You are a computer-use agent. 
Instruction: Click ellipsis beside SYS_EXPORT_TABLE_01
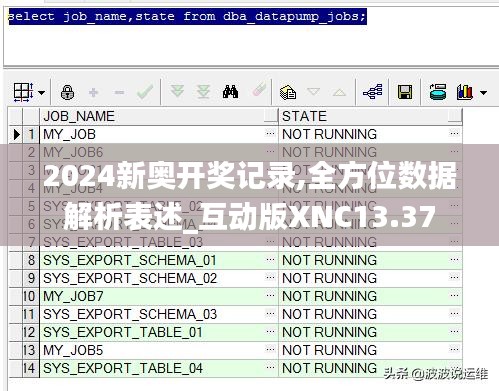tap(270, 331)
